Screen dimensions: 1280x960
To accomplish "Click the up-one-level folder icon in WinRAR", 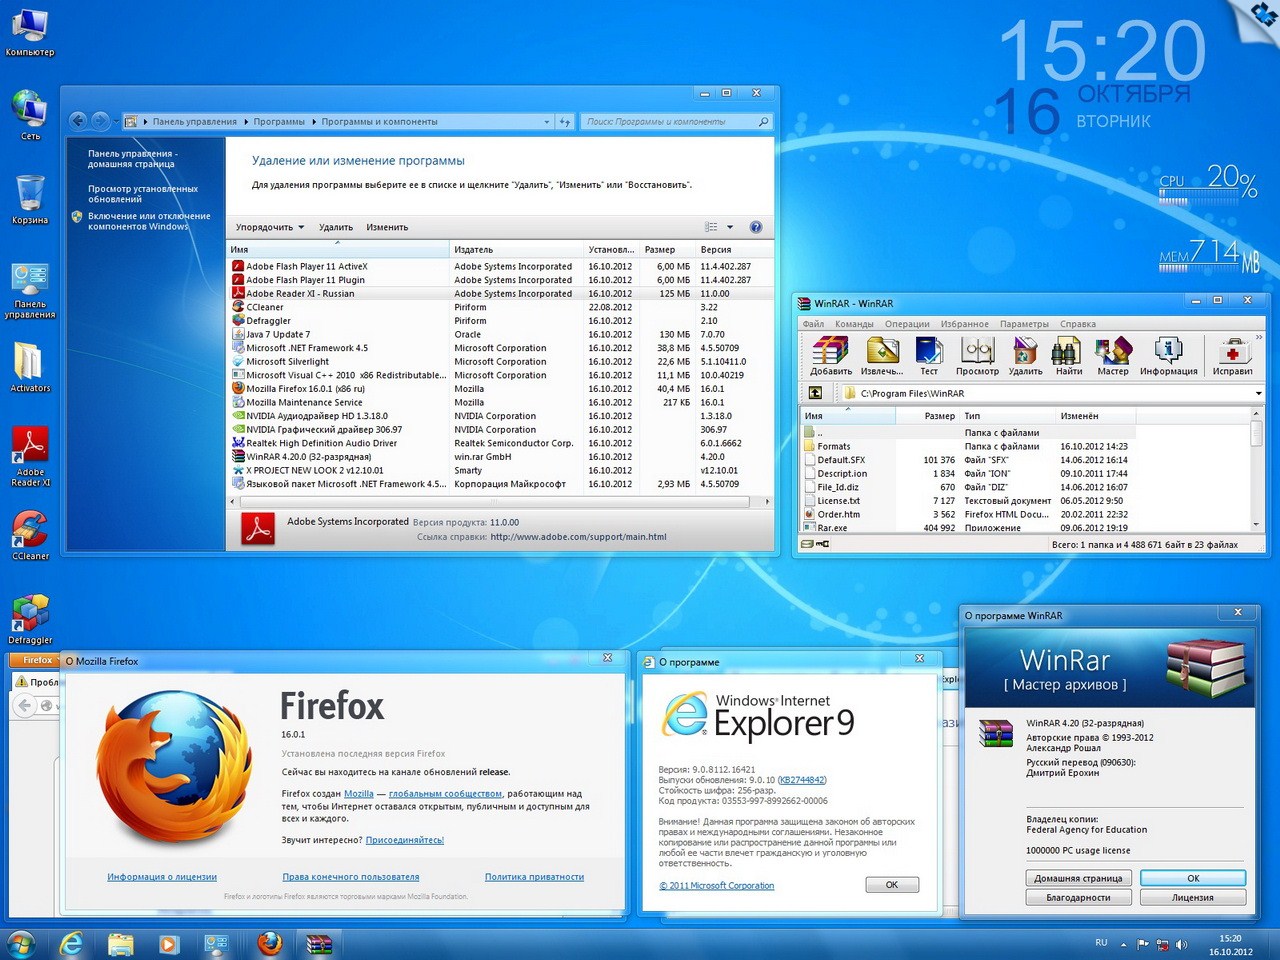I will [815, 393].
